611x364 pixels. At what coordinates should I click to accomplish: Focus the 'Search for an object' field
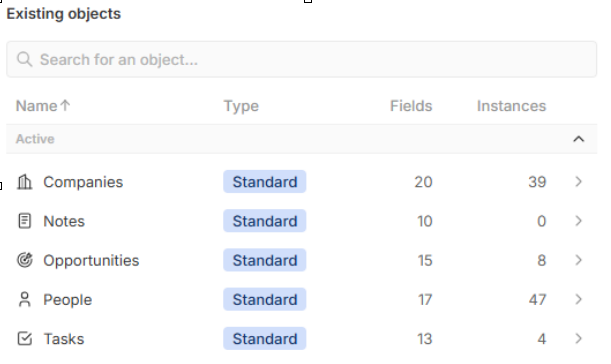(x=302, y=59)
